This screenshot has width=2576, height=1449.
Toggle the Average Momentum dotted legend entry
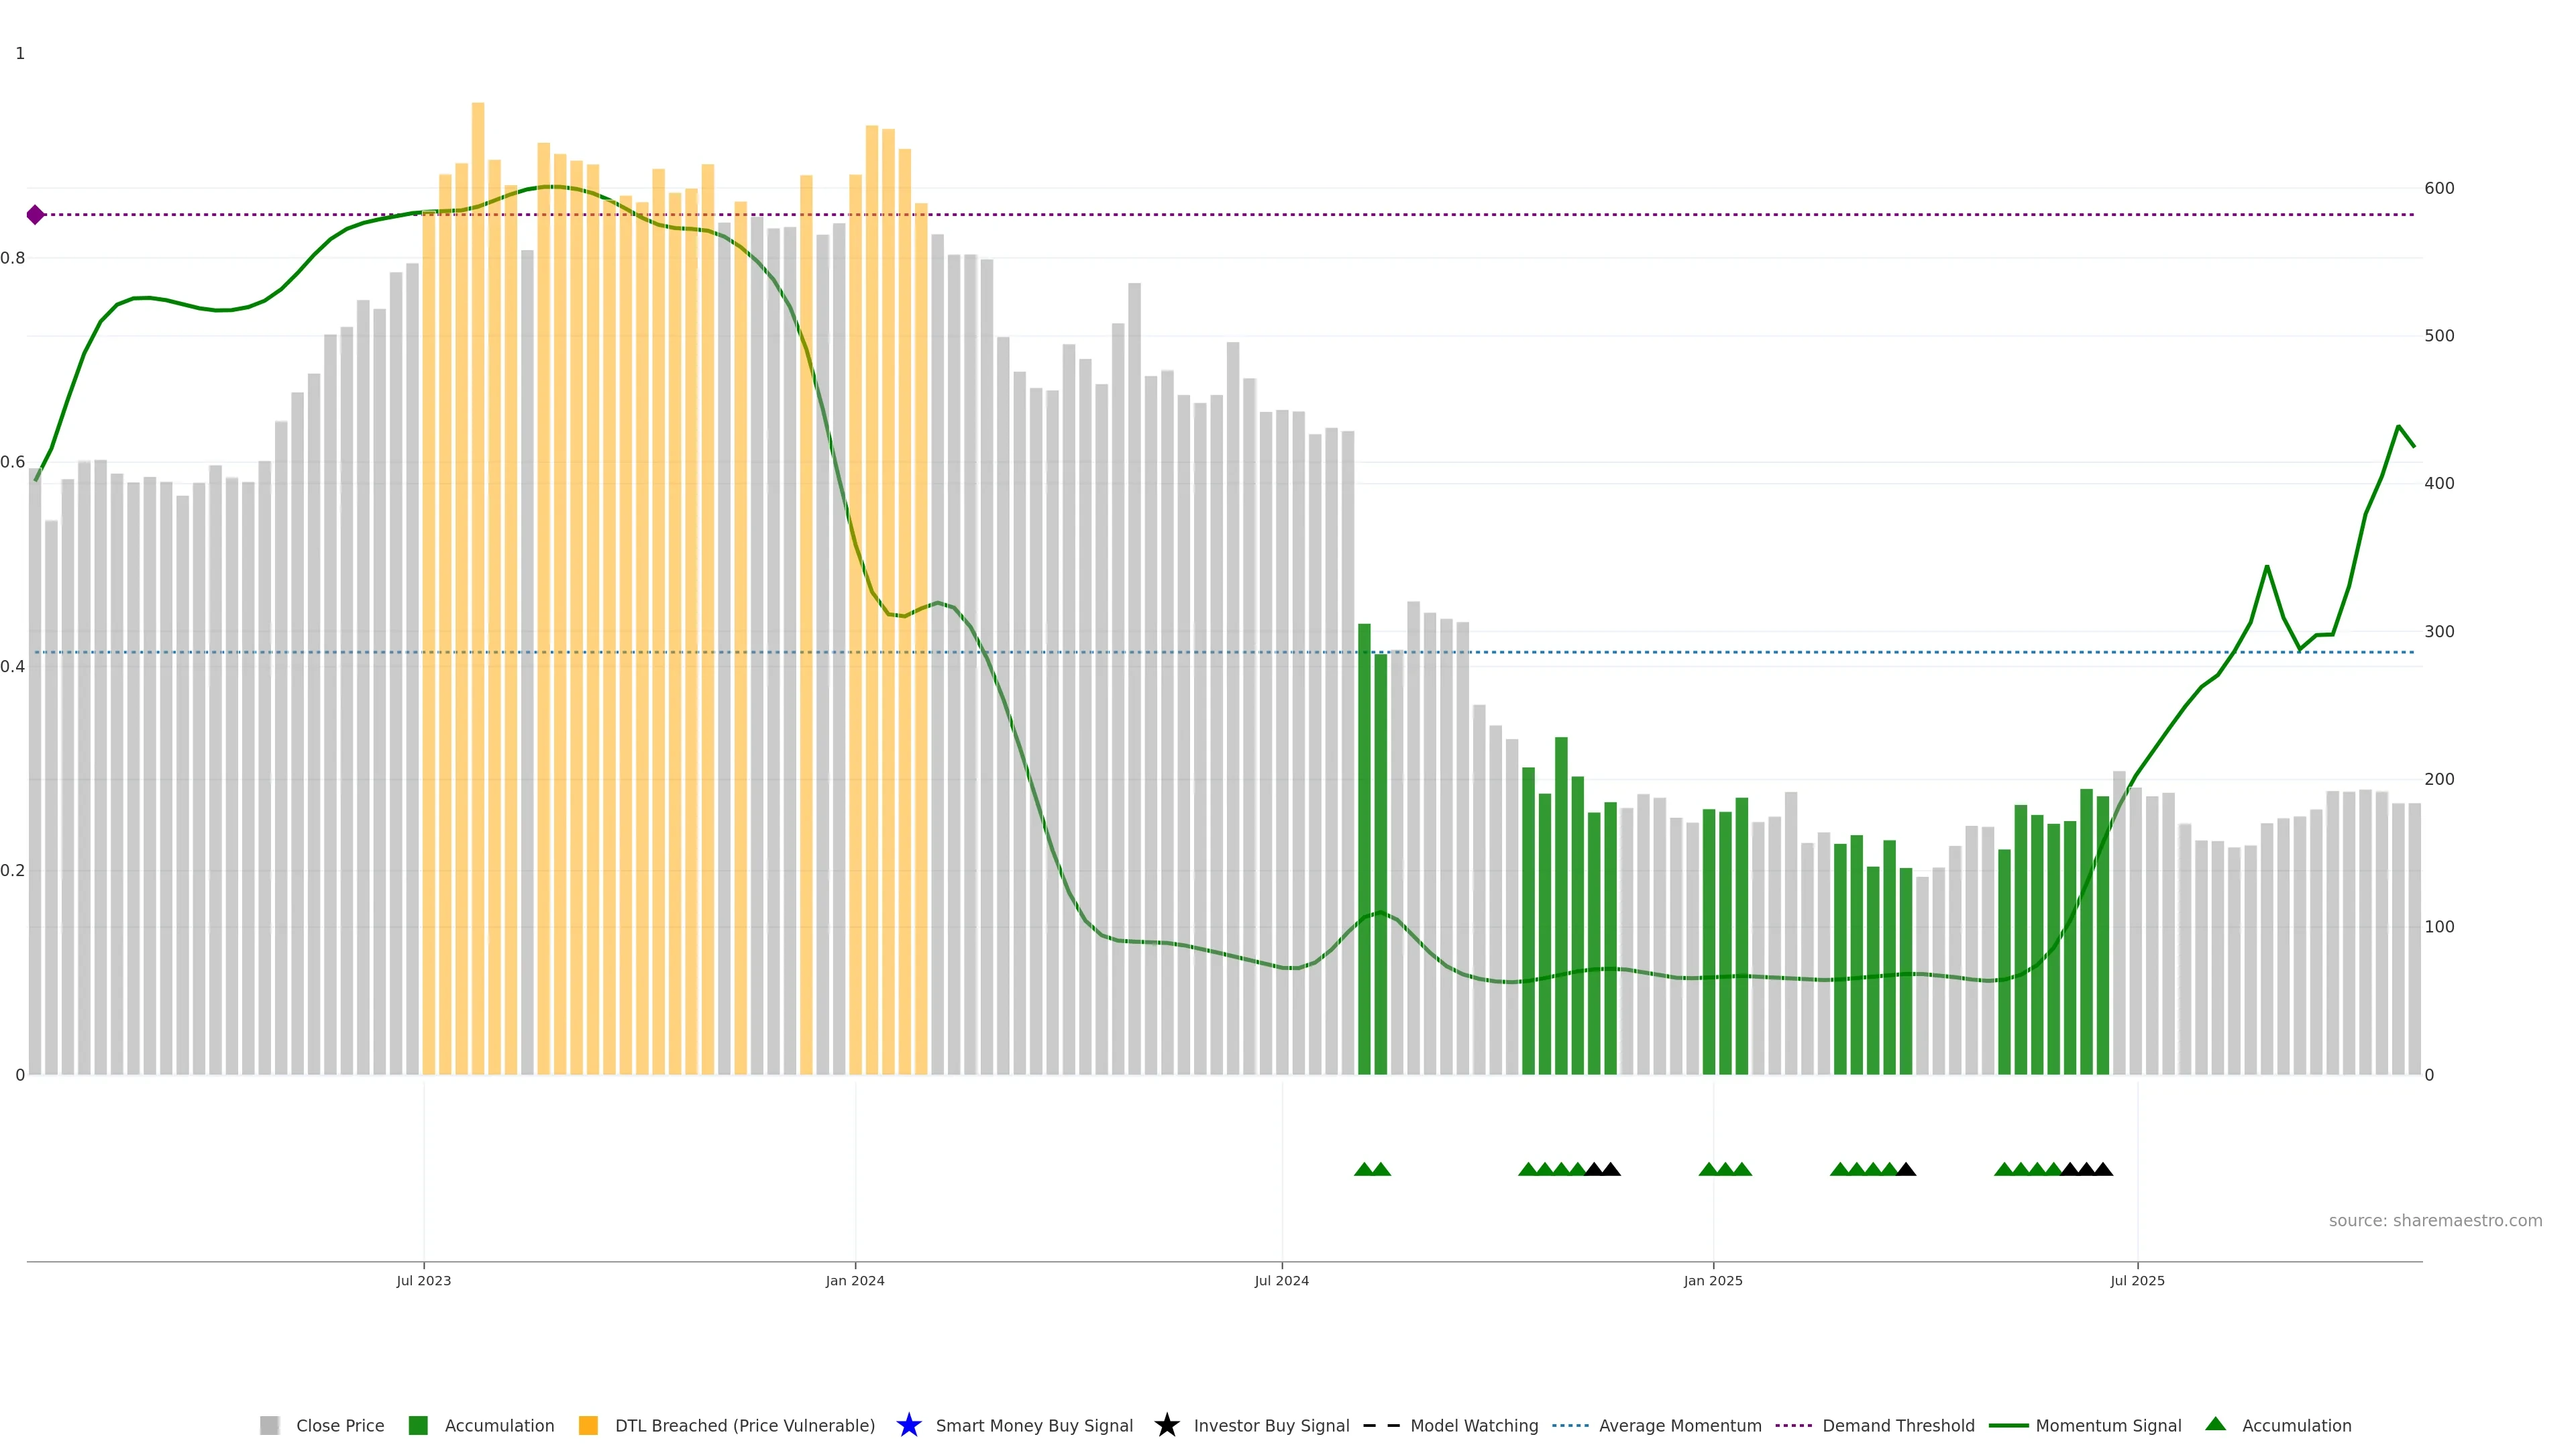1570,1425
